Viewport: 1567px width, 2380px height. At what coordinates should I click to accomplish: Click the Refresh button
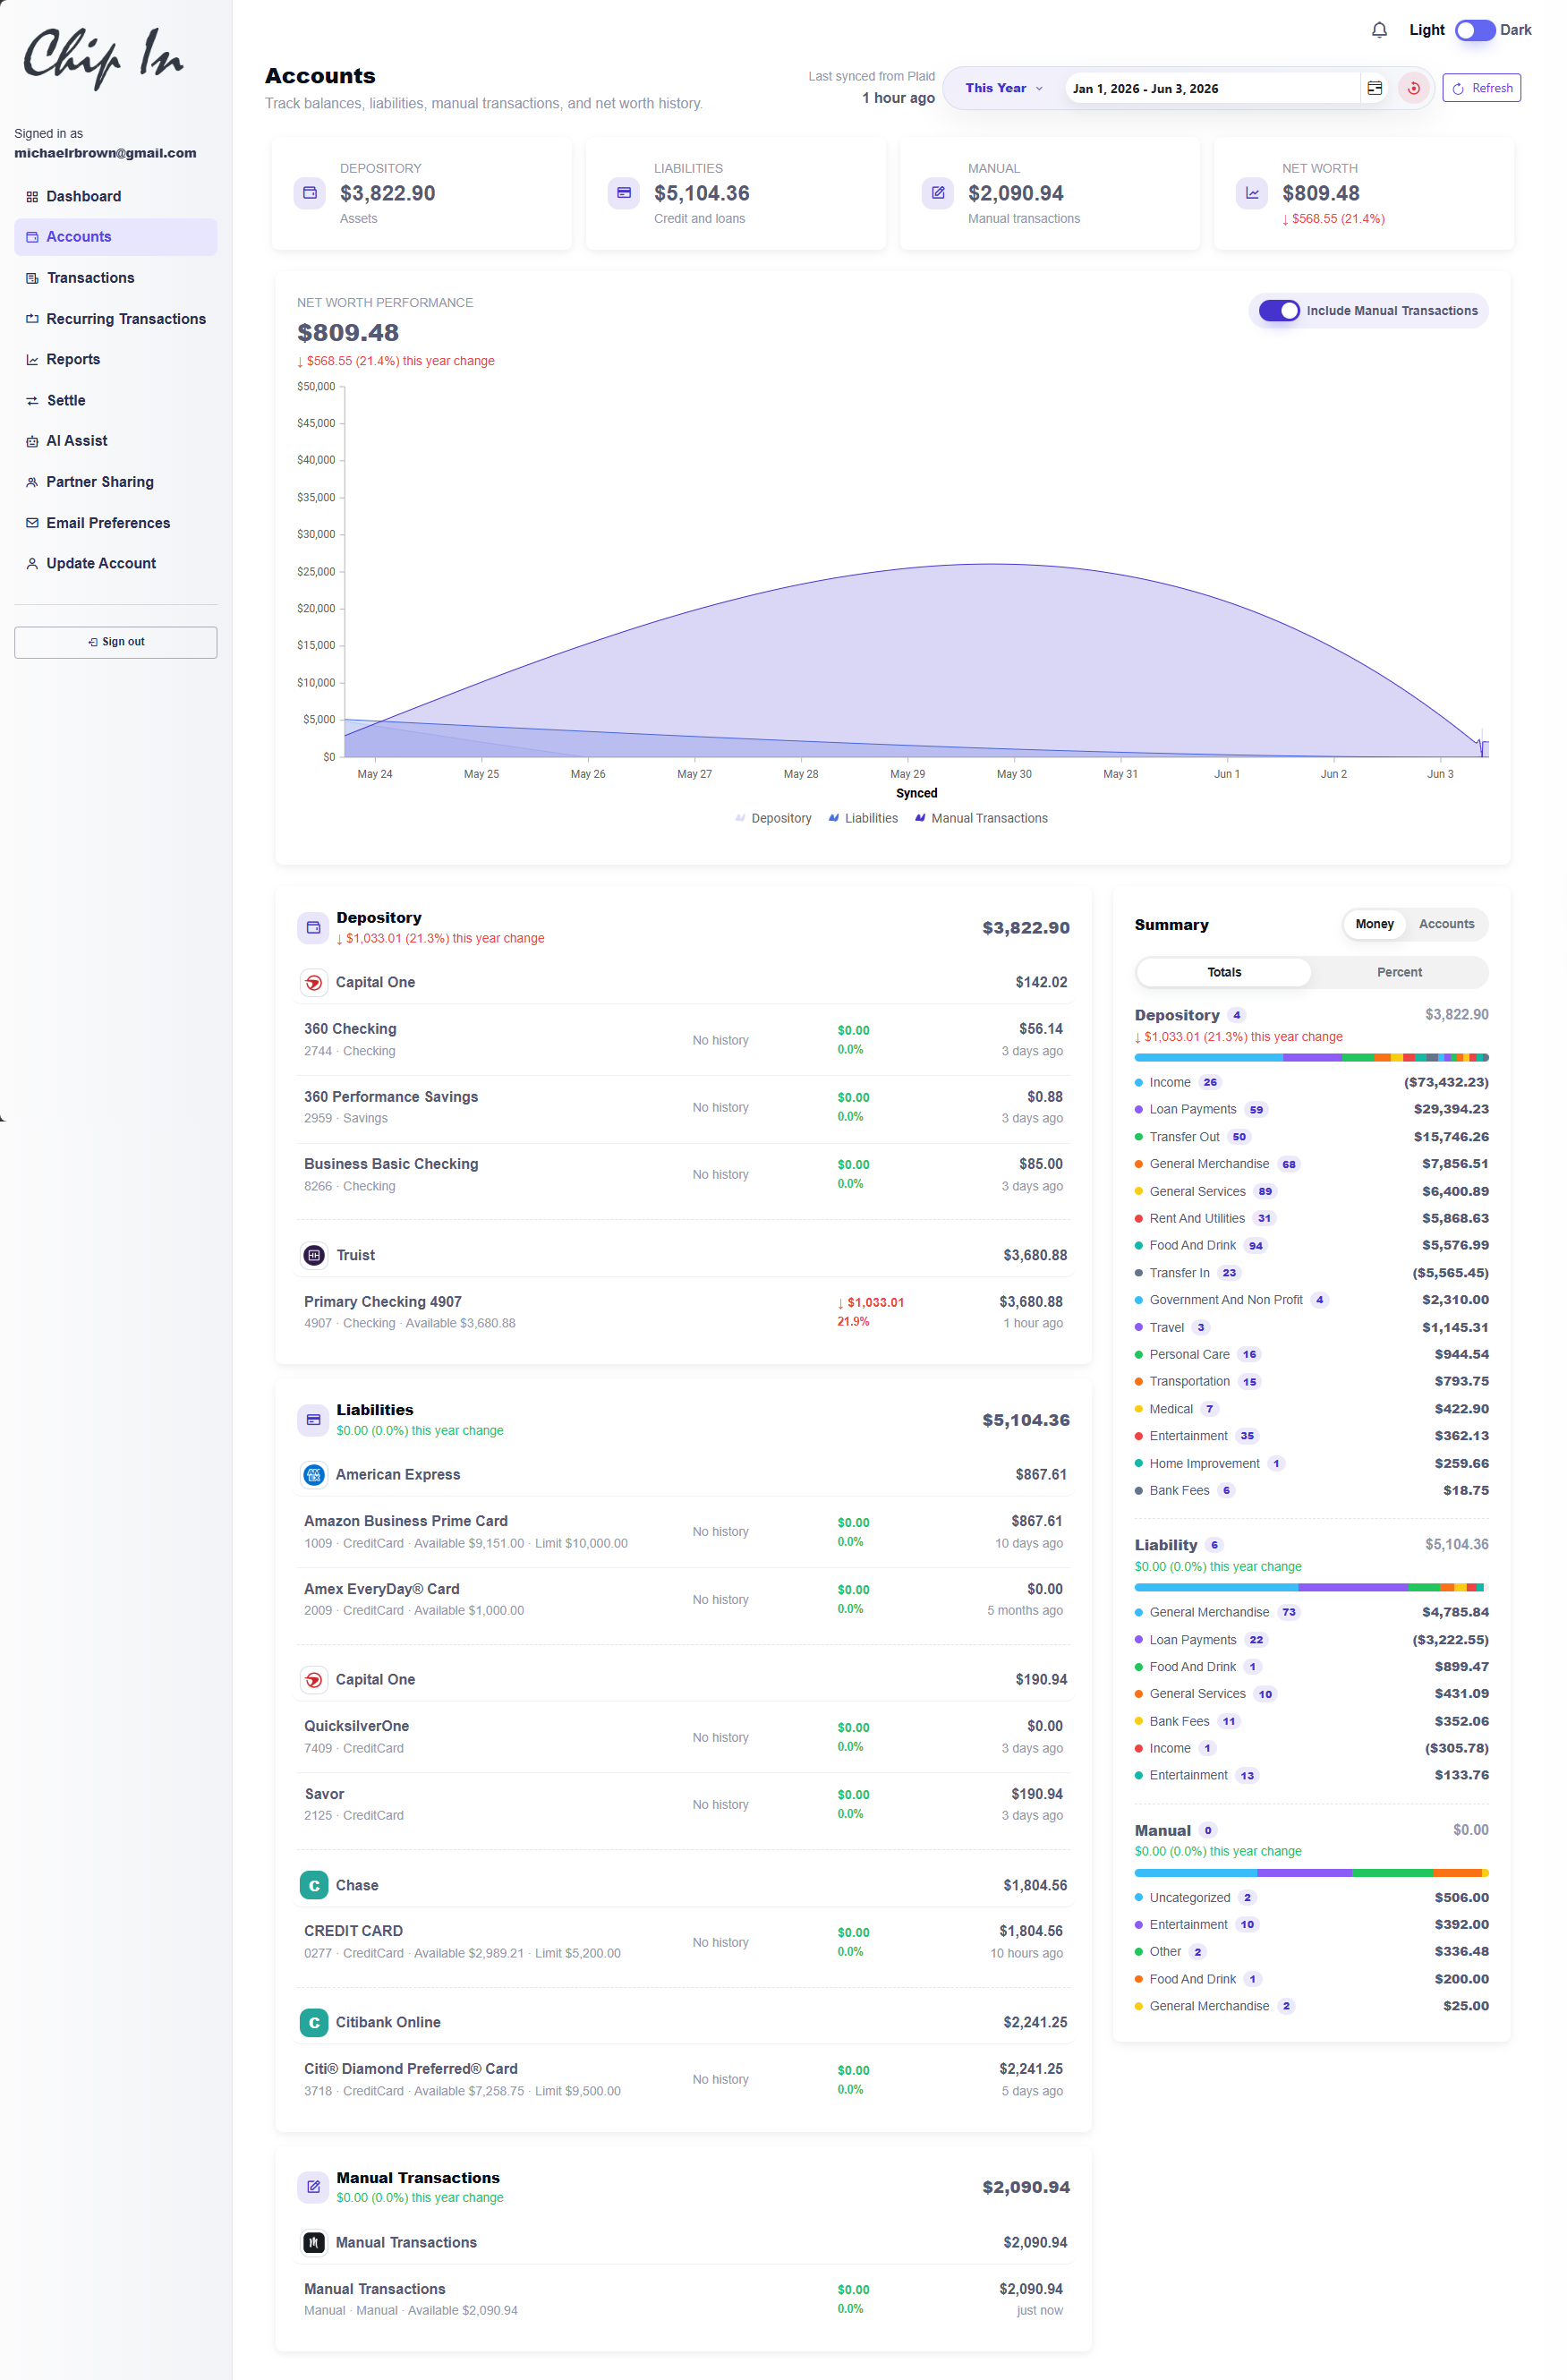coord(1481,88)
